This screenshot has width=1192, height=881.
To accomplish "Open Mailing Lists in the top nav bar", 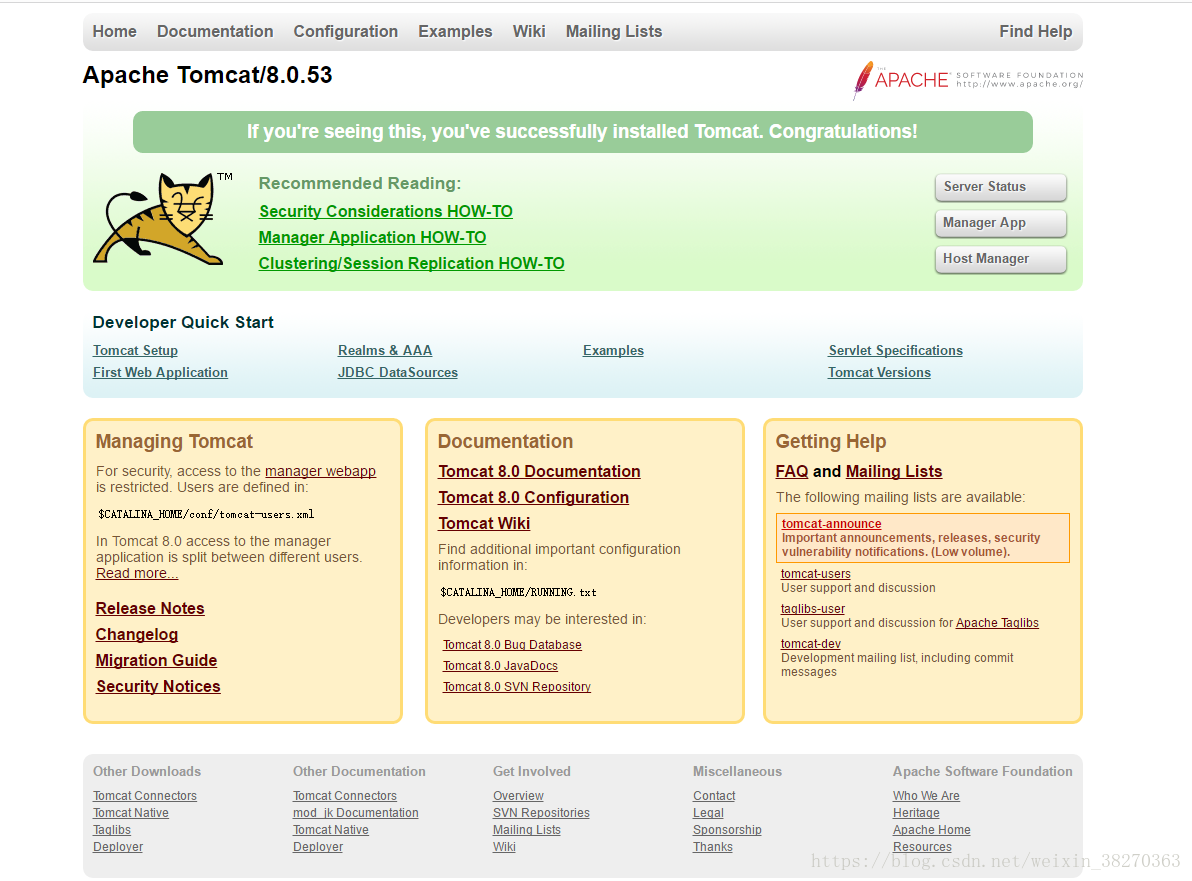I will click(x=613, y=31).
